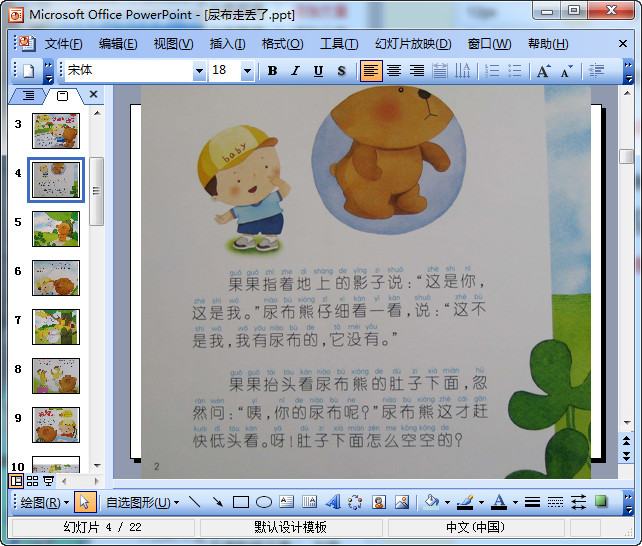642x546 pixels.
Task: Toggle Center alignment button
Action: pos(394,71)
